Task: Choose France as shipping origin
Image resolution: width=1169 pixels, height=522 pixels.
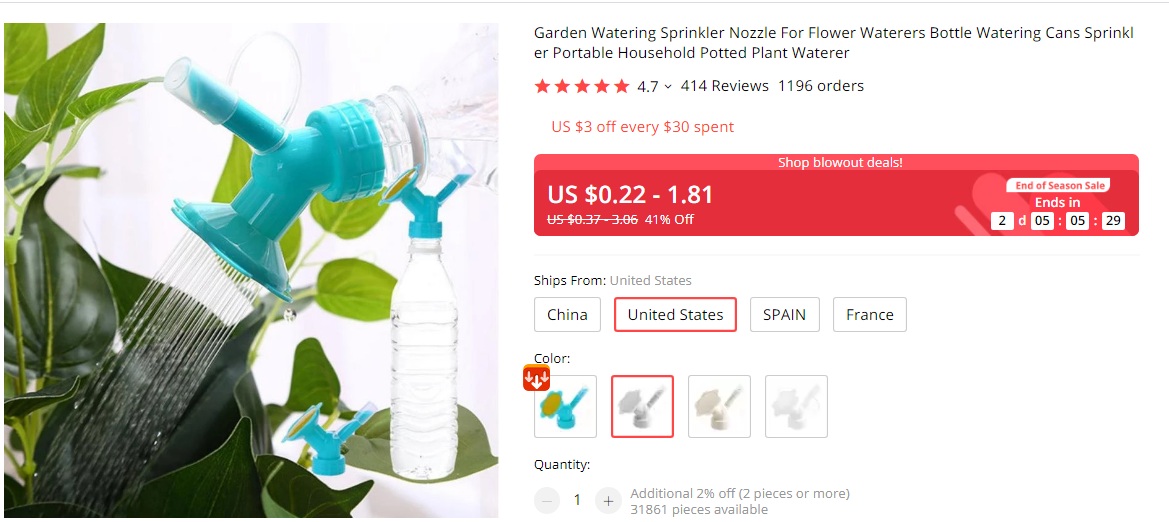Action: 869,315
